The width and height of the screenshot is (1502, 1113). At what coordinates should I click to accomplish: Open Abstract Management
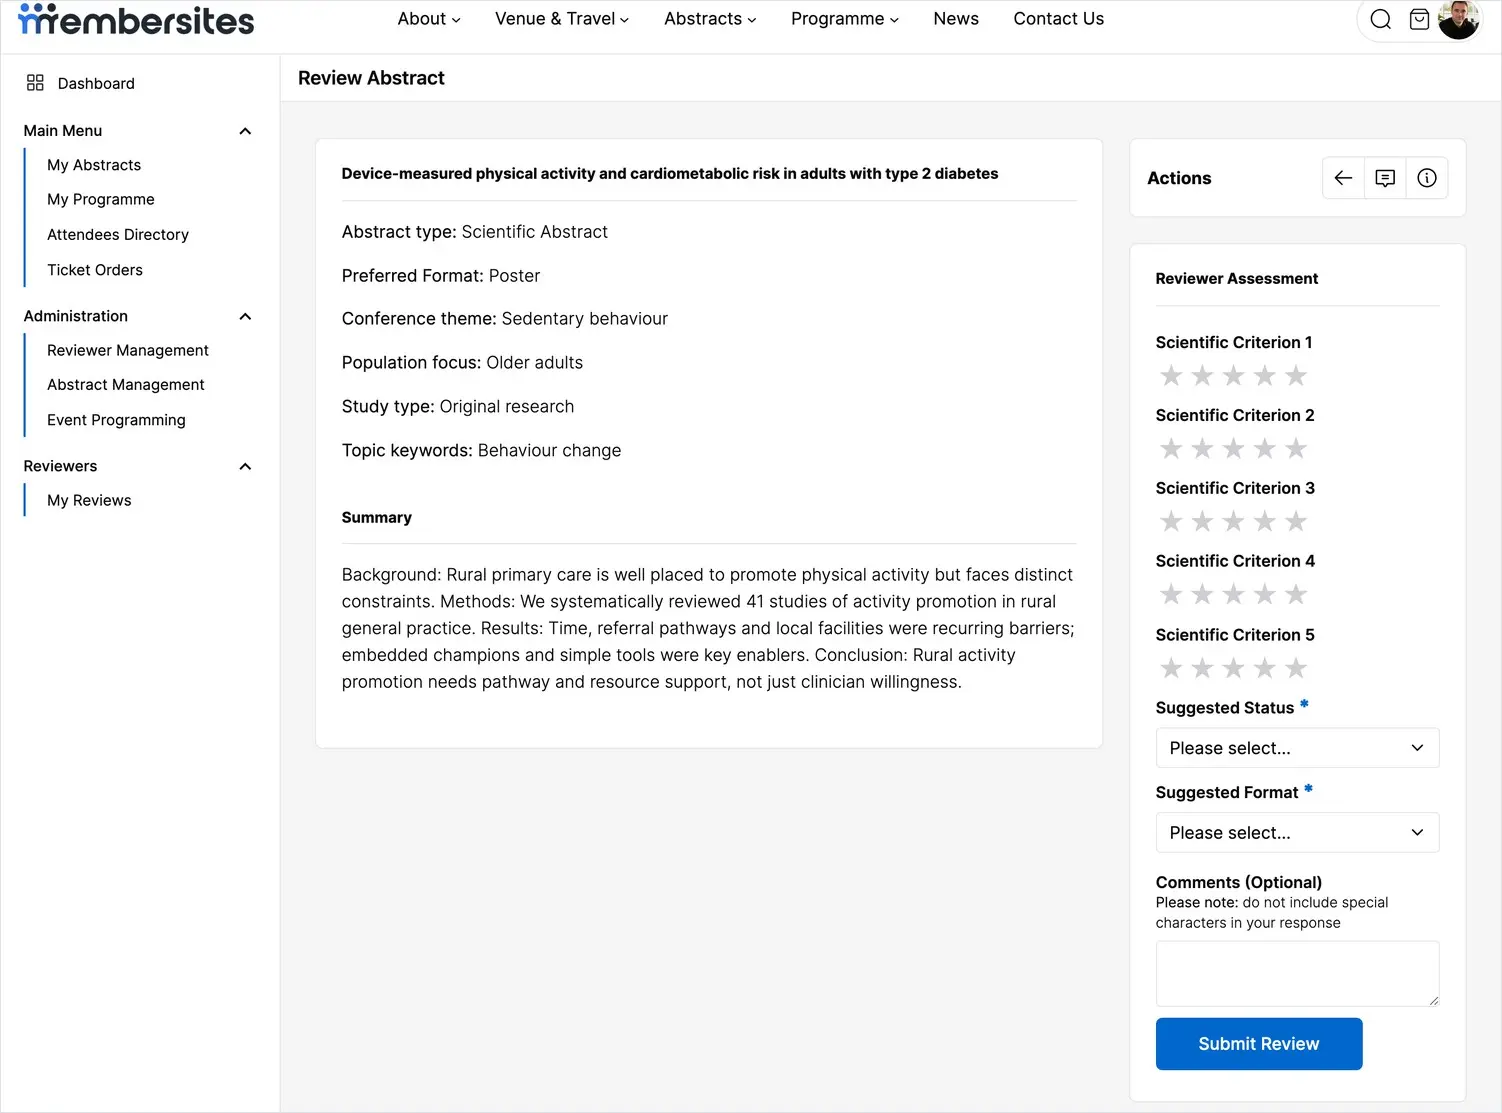click(126, 384)
